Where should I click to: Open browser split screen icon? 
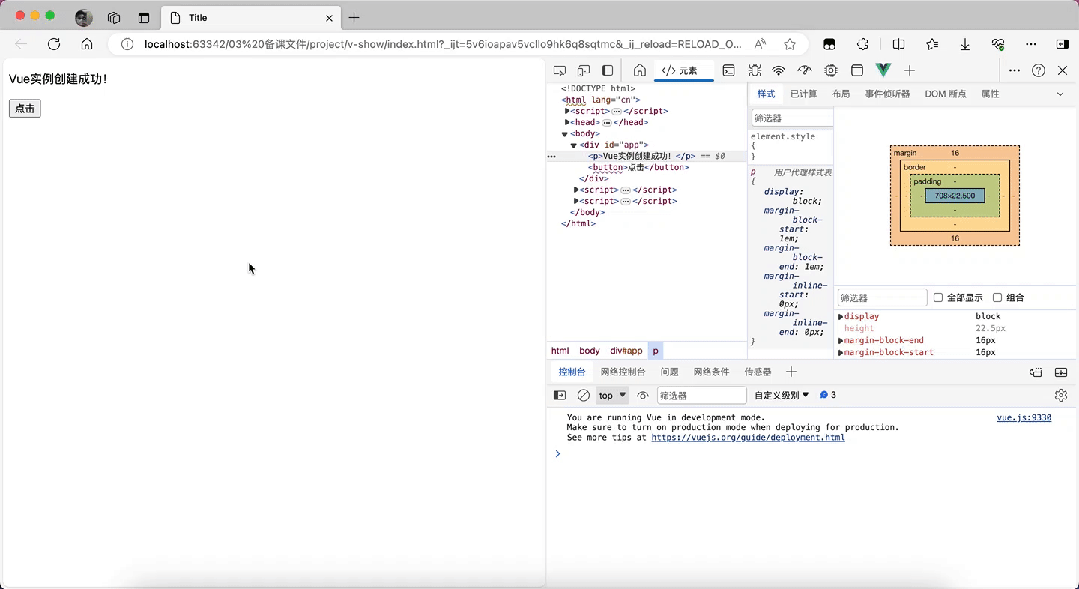(x=898, y=44)
